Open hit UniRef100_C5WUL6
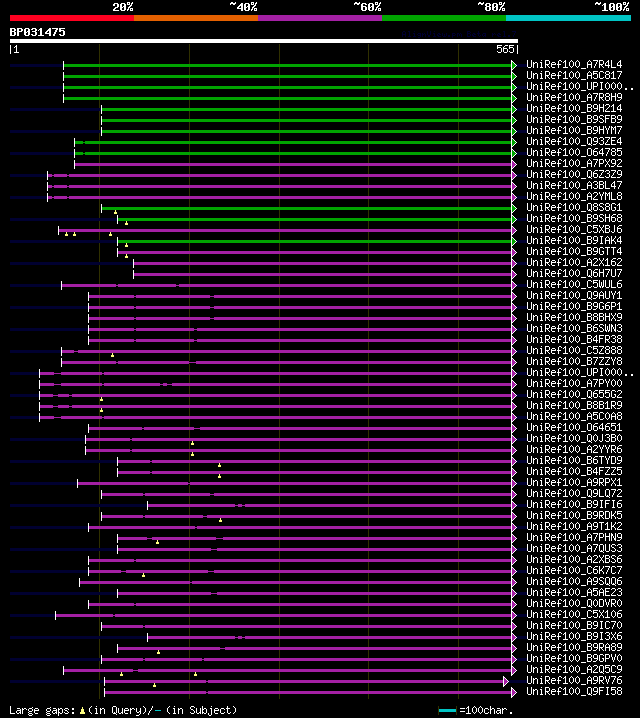Image resolution: width=640 pixels, height=718 pixels. (x=574, y=284)
